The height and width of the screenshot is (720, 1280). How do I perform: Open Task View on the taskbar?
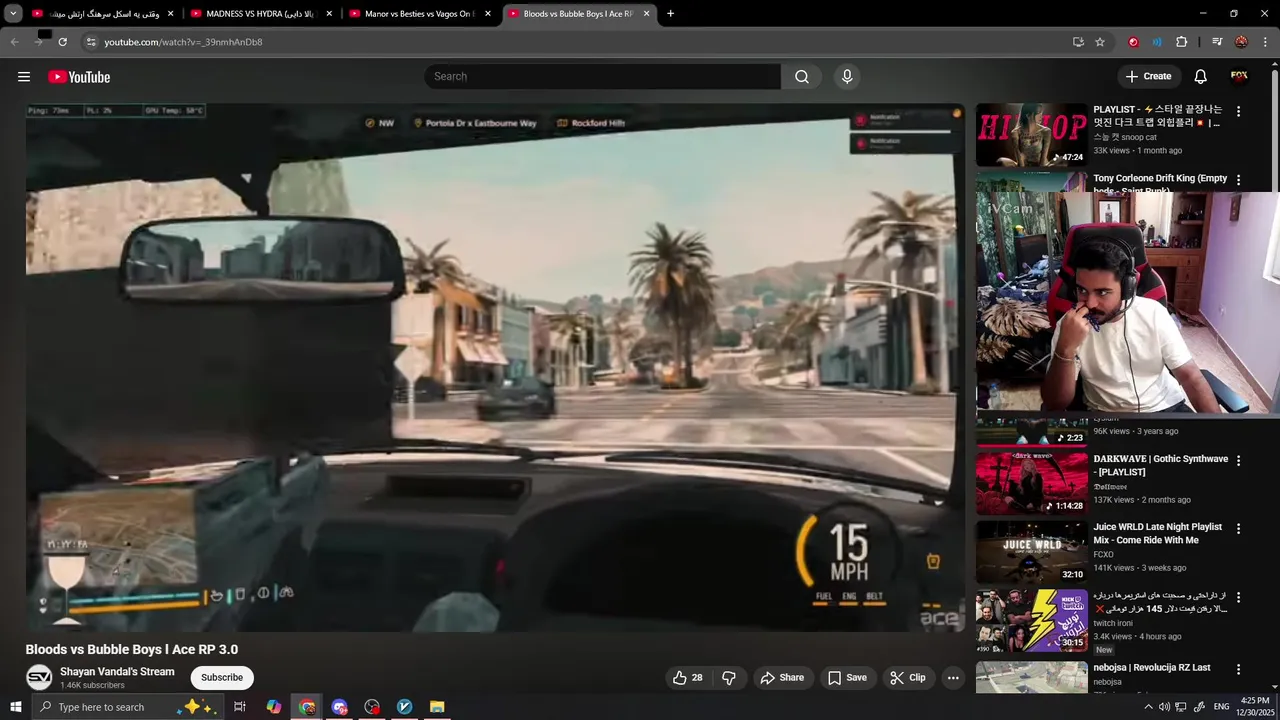point(240,707)
